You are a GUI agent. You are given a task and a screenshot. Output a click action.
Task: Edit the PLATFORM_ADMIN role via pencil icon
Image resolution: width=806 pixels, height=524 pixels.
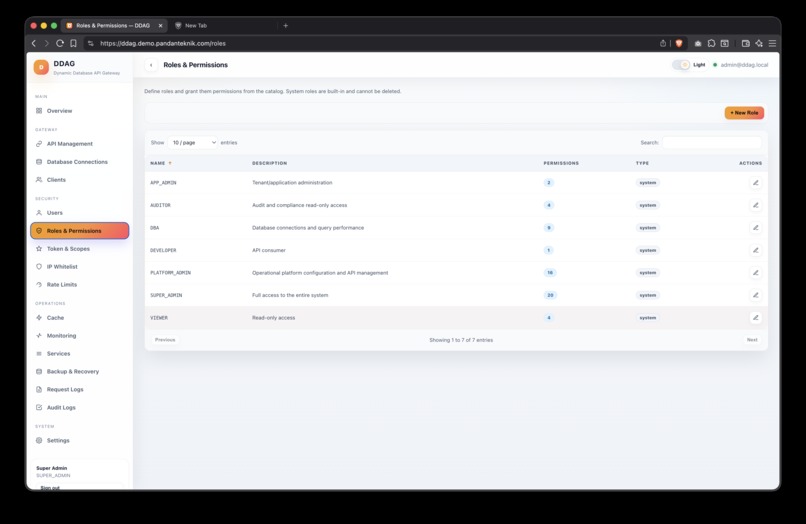coord(755,273)
